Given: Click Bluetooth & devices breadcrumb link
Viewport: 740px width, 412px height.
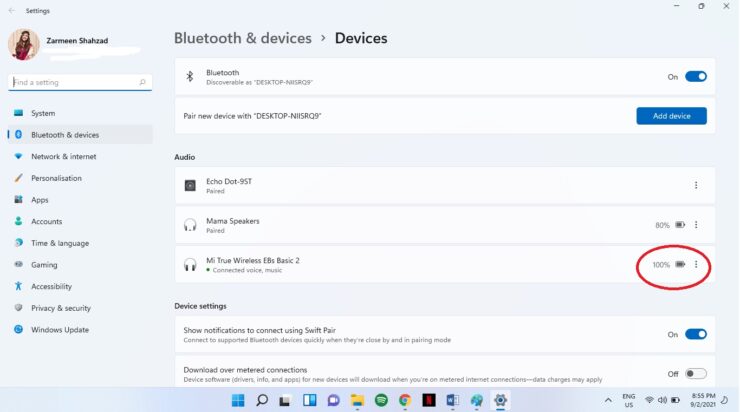Looking at the screenshot, I should click(x=243, y=38).
